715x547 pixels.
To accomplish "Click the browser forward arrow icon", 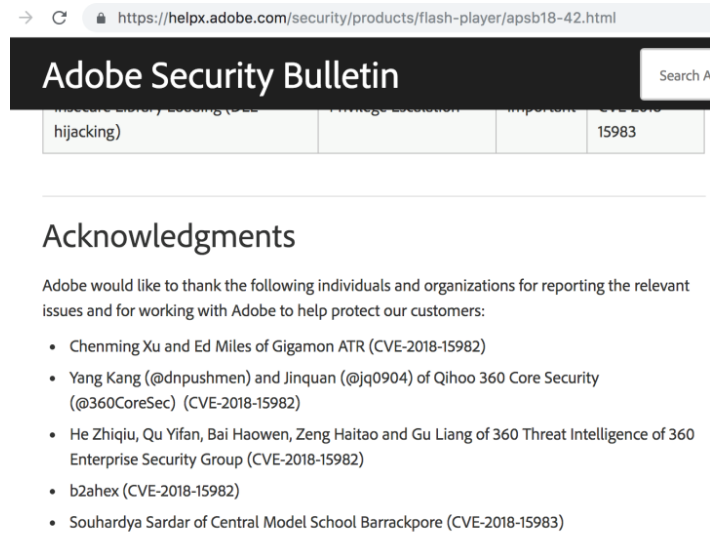I will pos(26,18).
